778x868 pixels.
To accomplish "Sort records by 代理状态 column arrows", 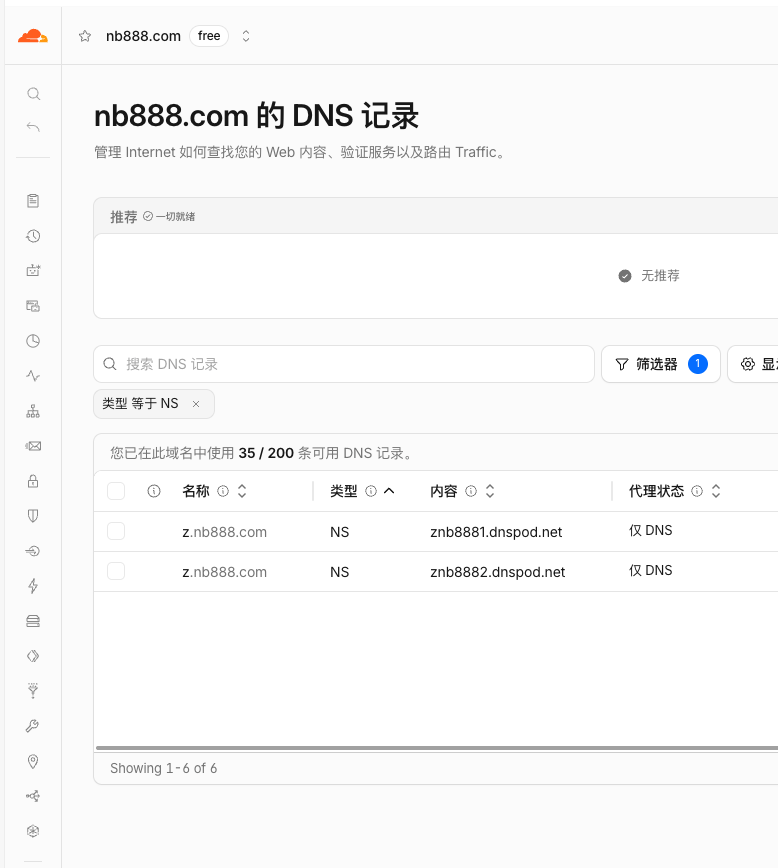I will pyautogui.click(x=716, y=491).
